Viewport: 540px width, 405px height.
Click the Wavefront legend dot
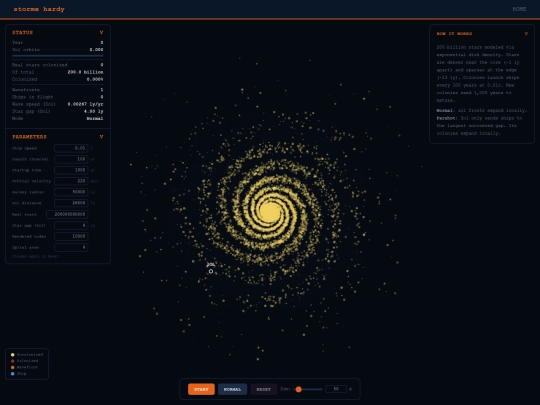click(13, 367)
